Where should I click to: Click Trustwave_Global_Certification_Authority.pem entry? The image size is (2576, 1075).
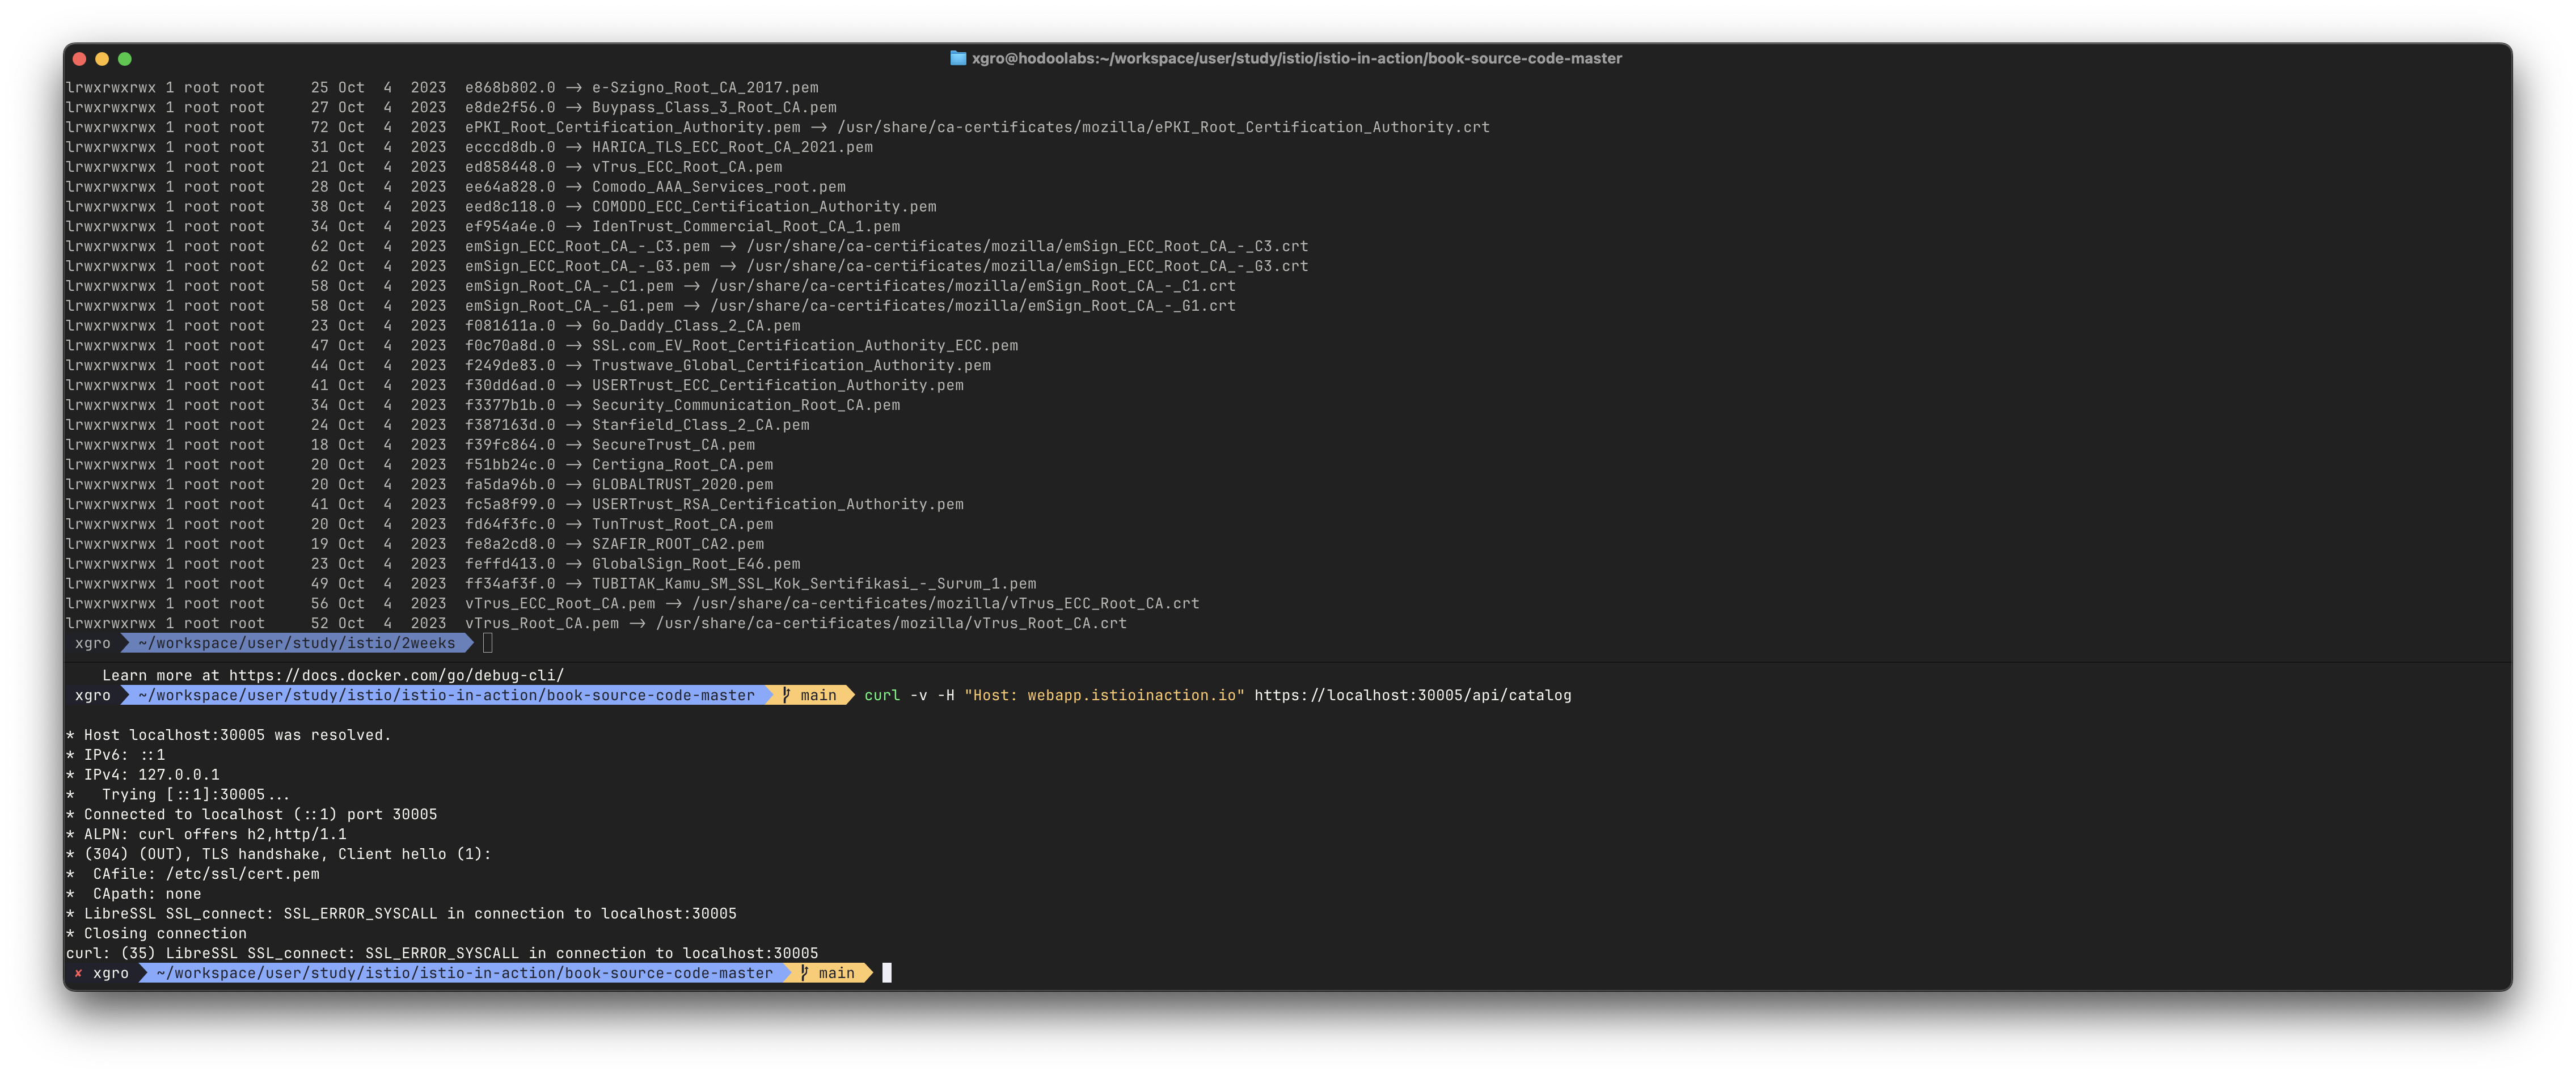click(791, 366)
